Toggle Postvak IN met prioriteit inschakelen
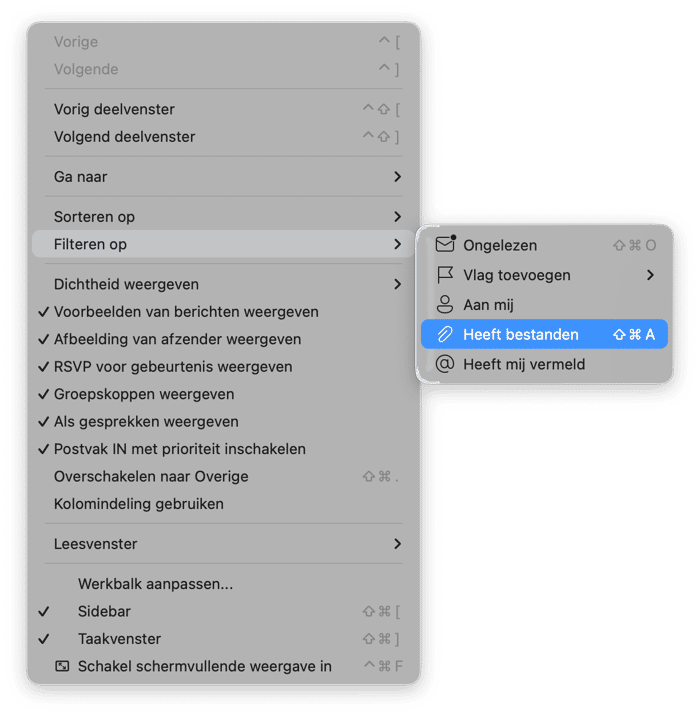This screenshot has width=700, height=716. (179, 449)
